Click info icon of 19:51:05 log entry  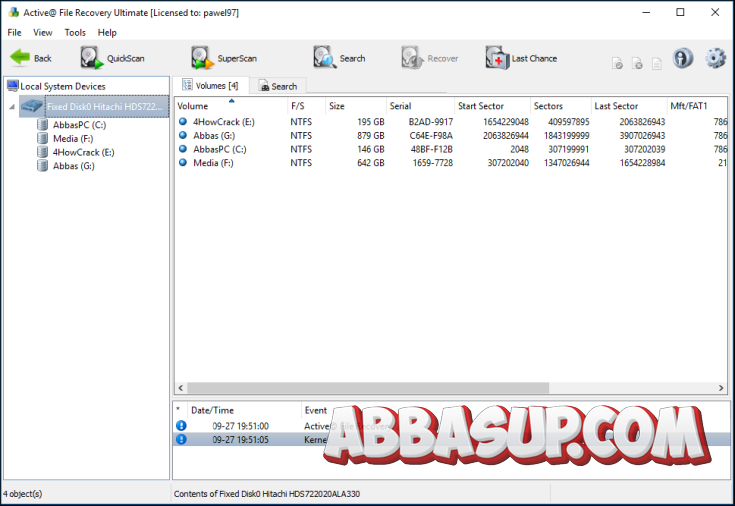tap(181, 439)
